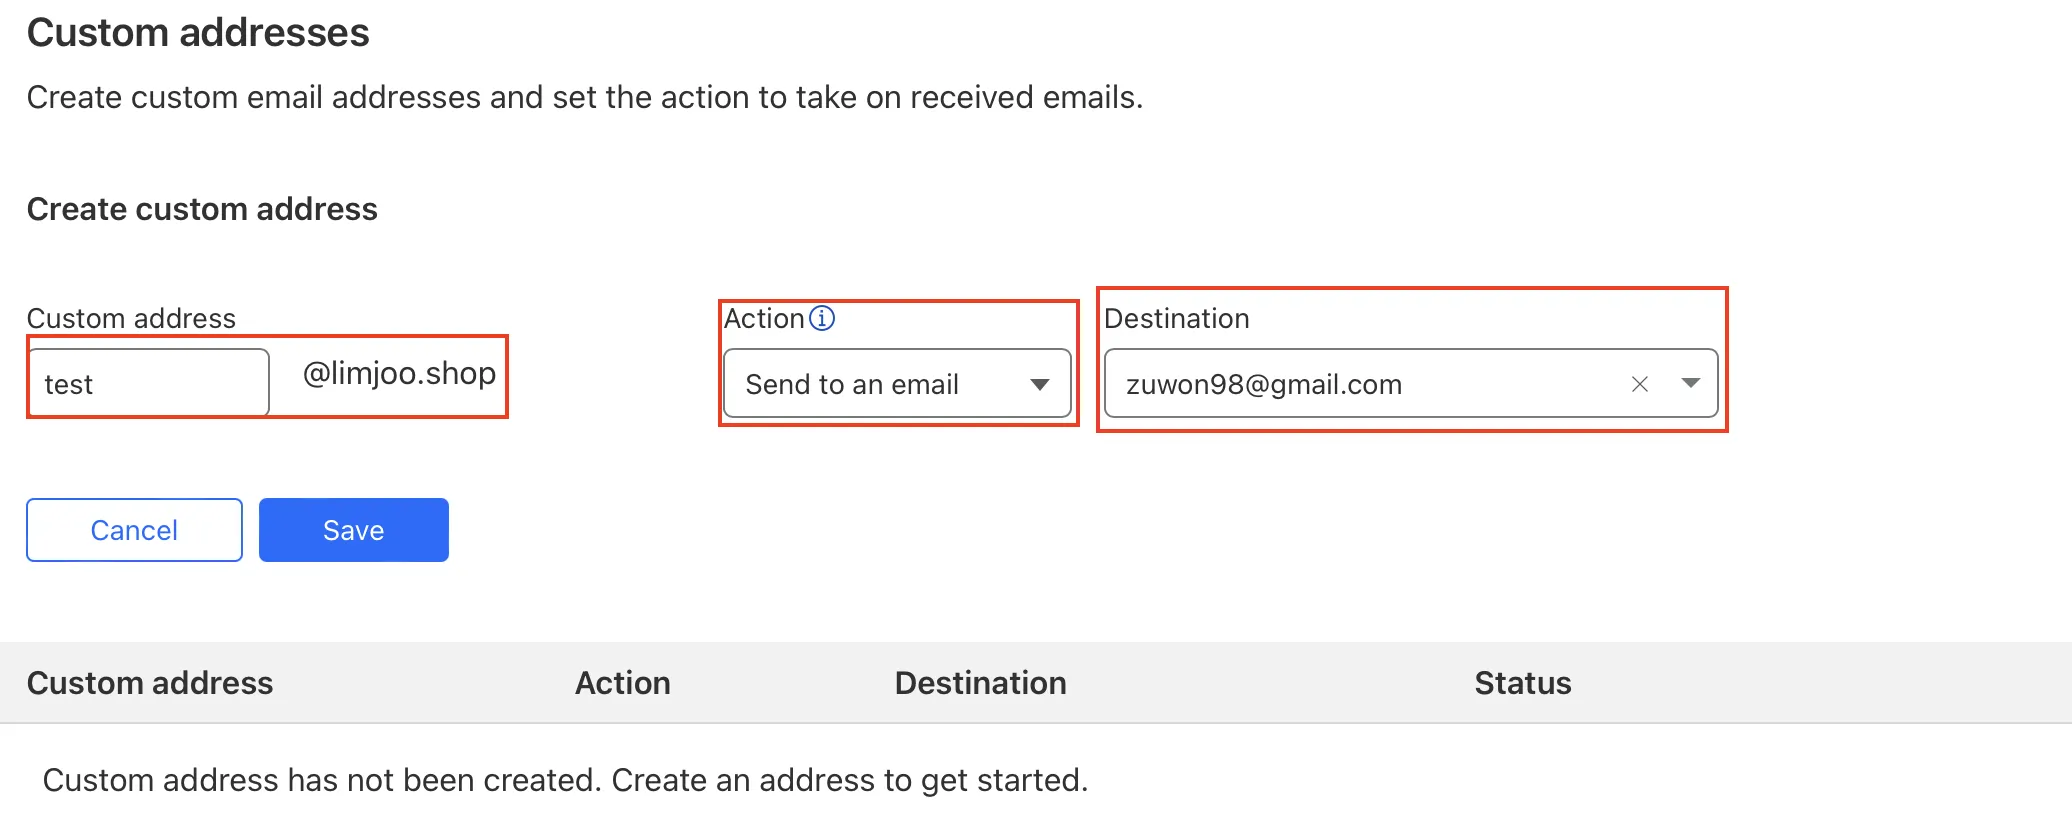Click the "has not been created" empty message

pos(565,780)
